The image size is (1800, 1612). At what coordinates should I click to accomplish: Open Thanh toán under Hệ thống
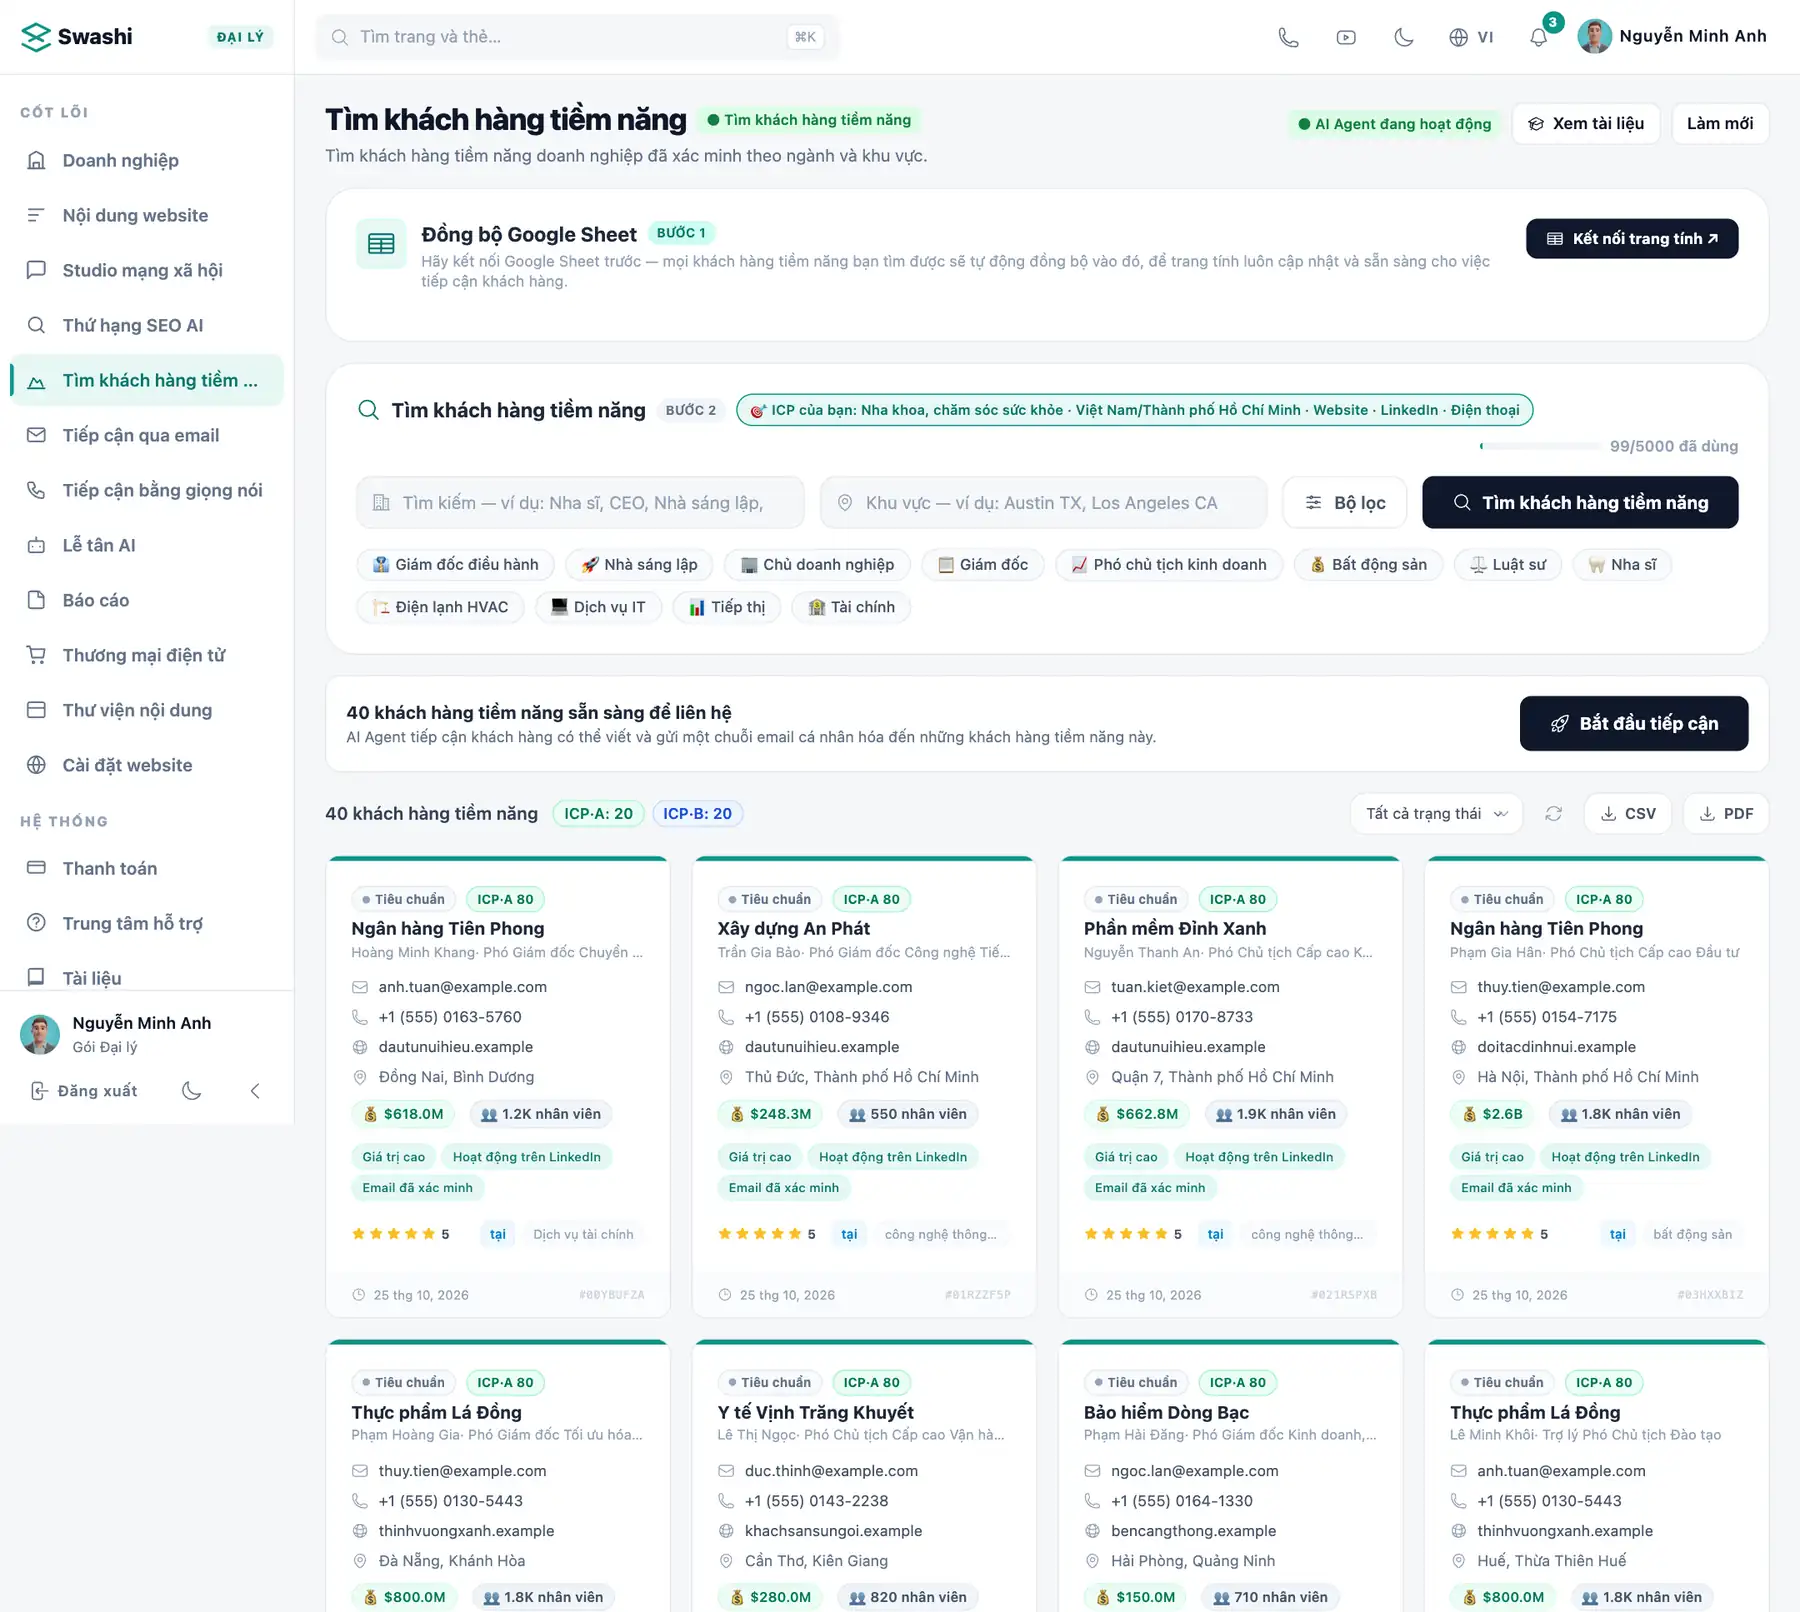[146, 868]
